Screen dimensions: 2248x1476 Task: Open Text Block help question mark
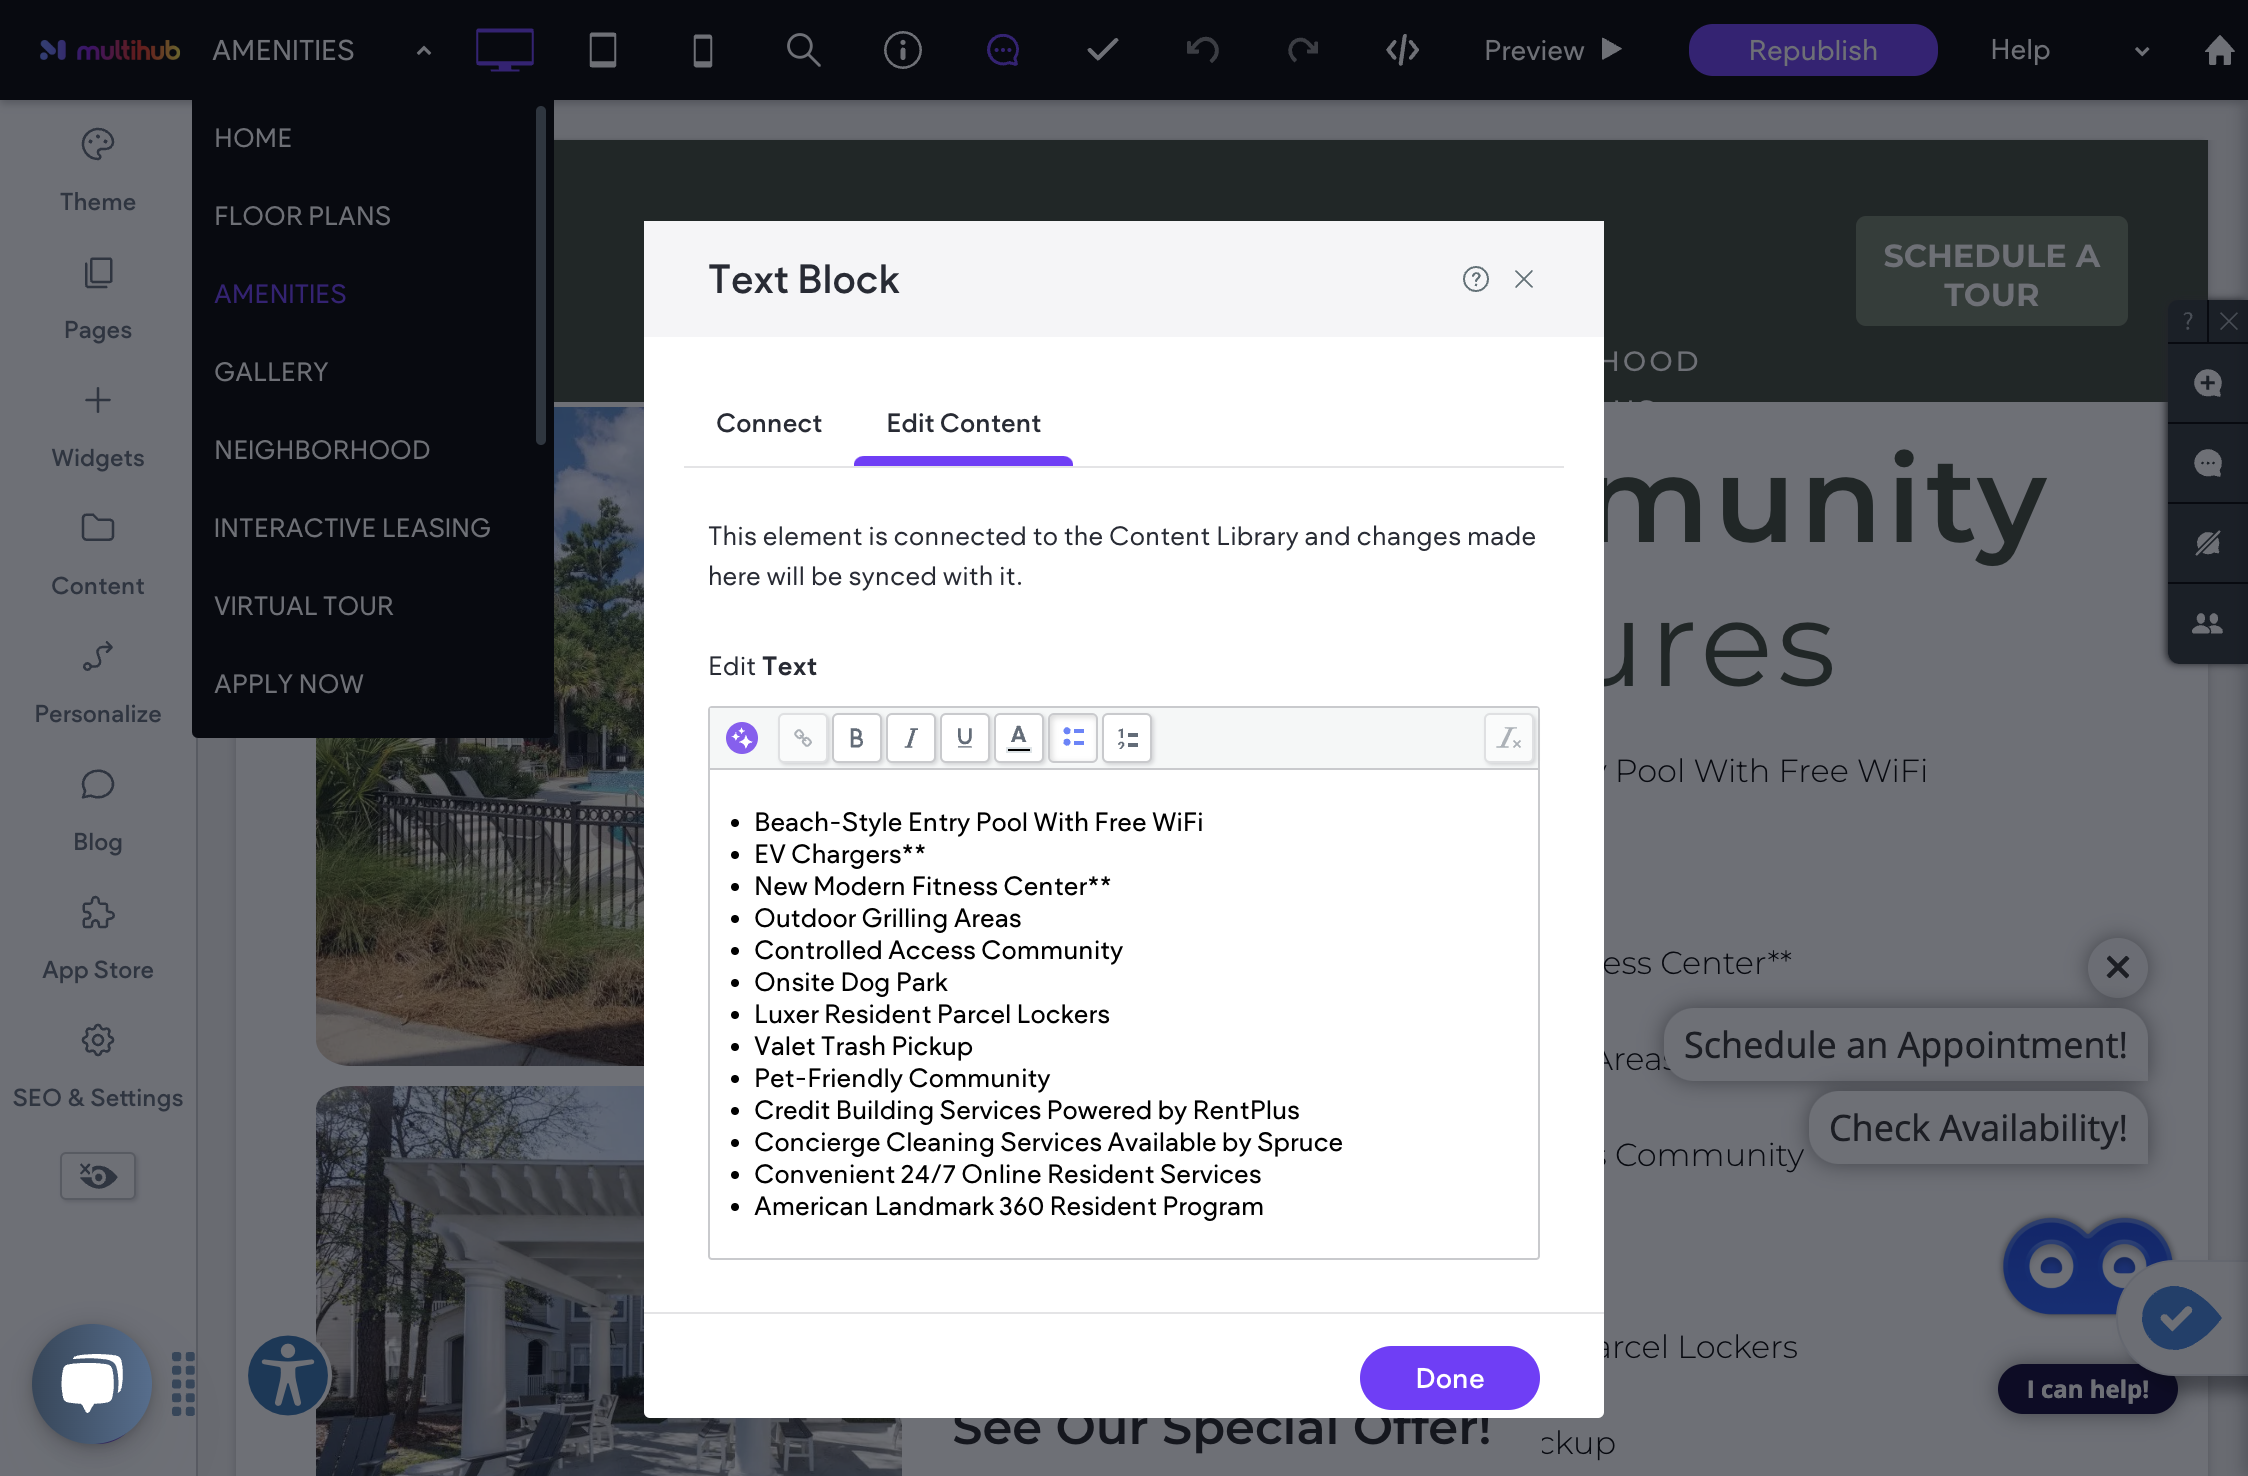tap(1476, 279)
